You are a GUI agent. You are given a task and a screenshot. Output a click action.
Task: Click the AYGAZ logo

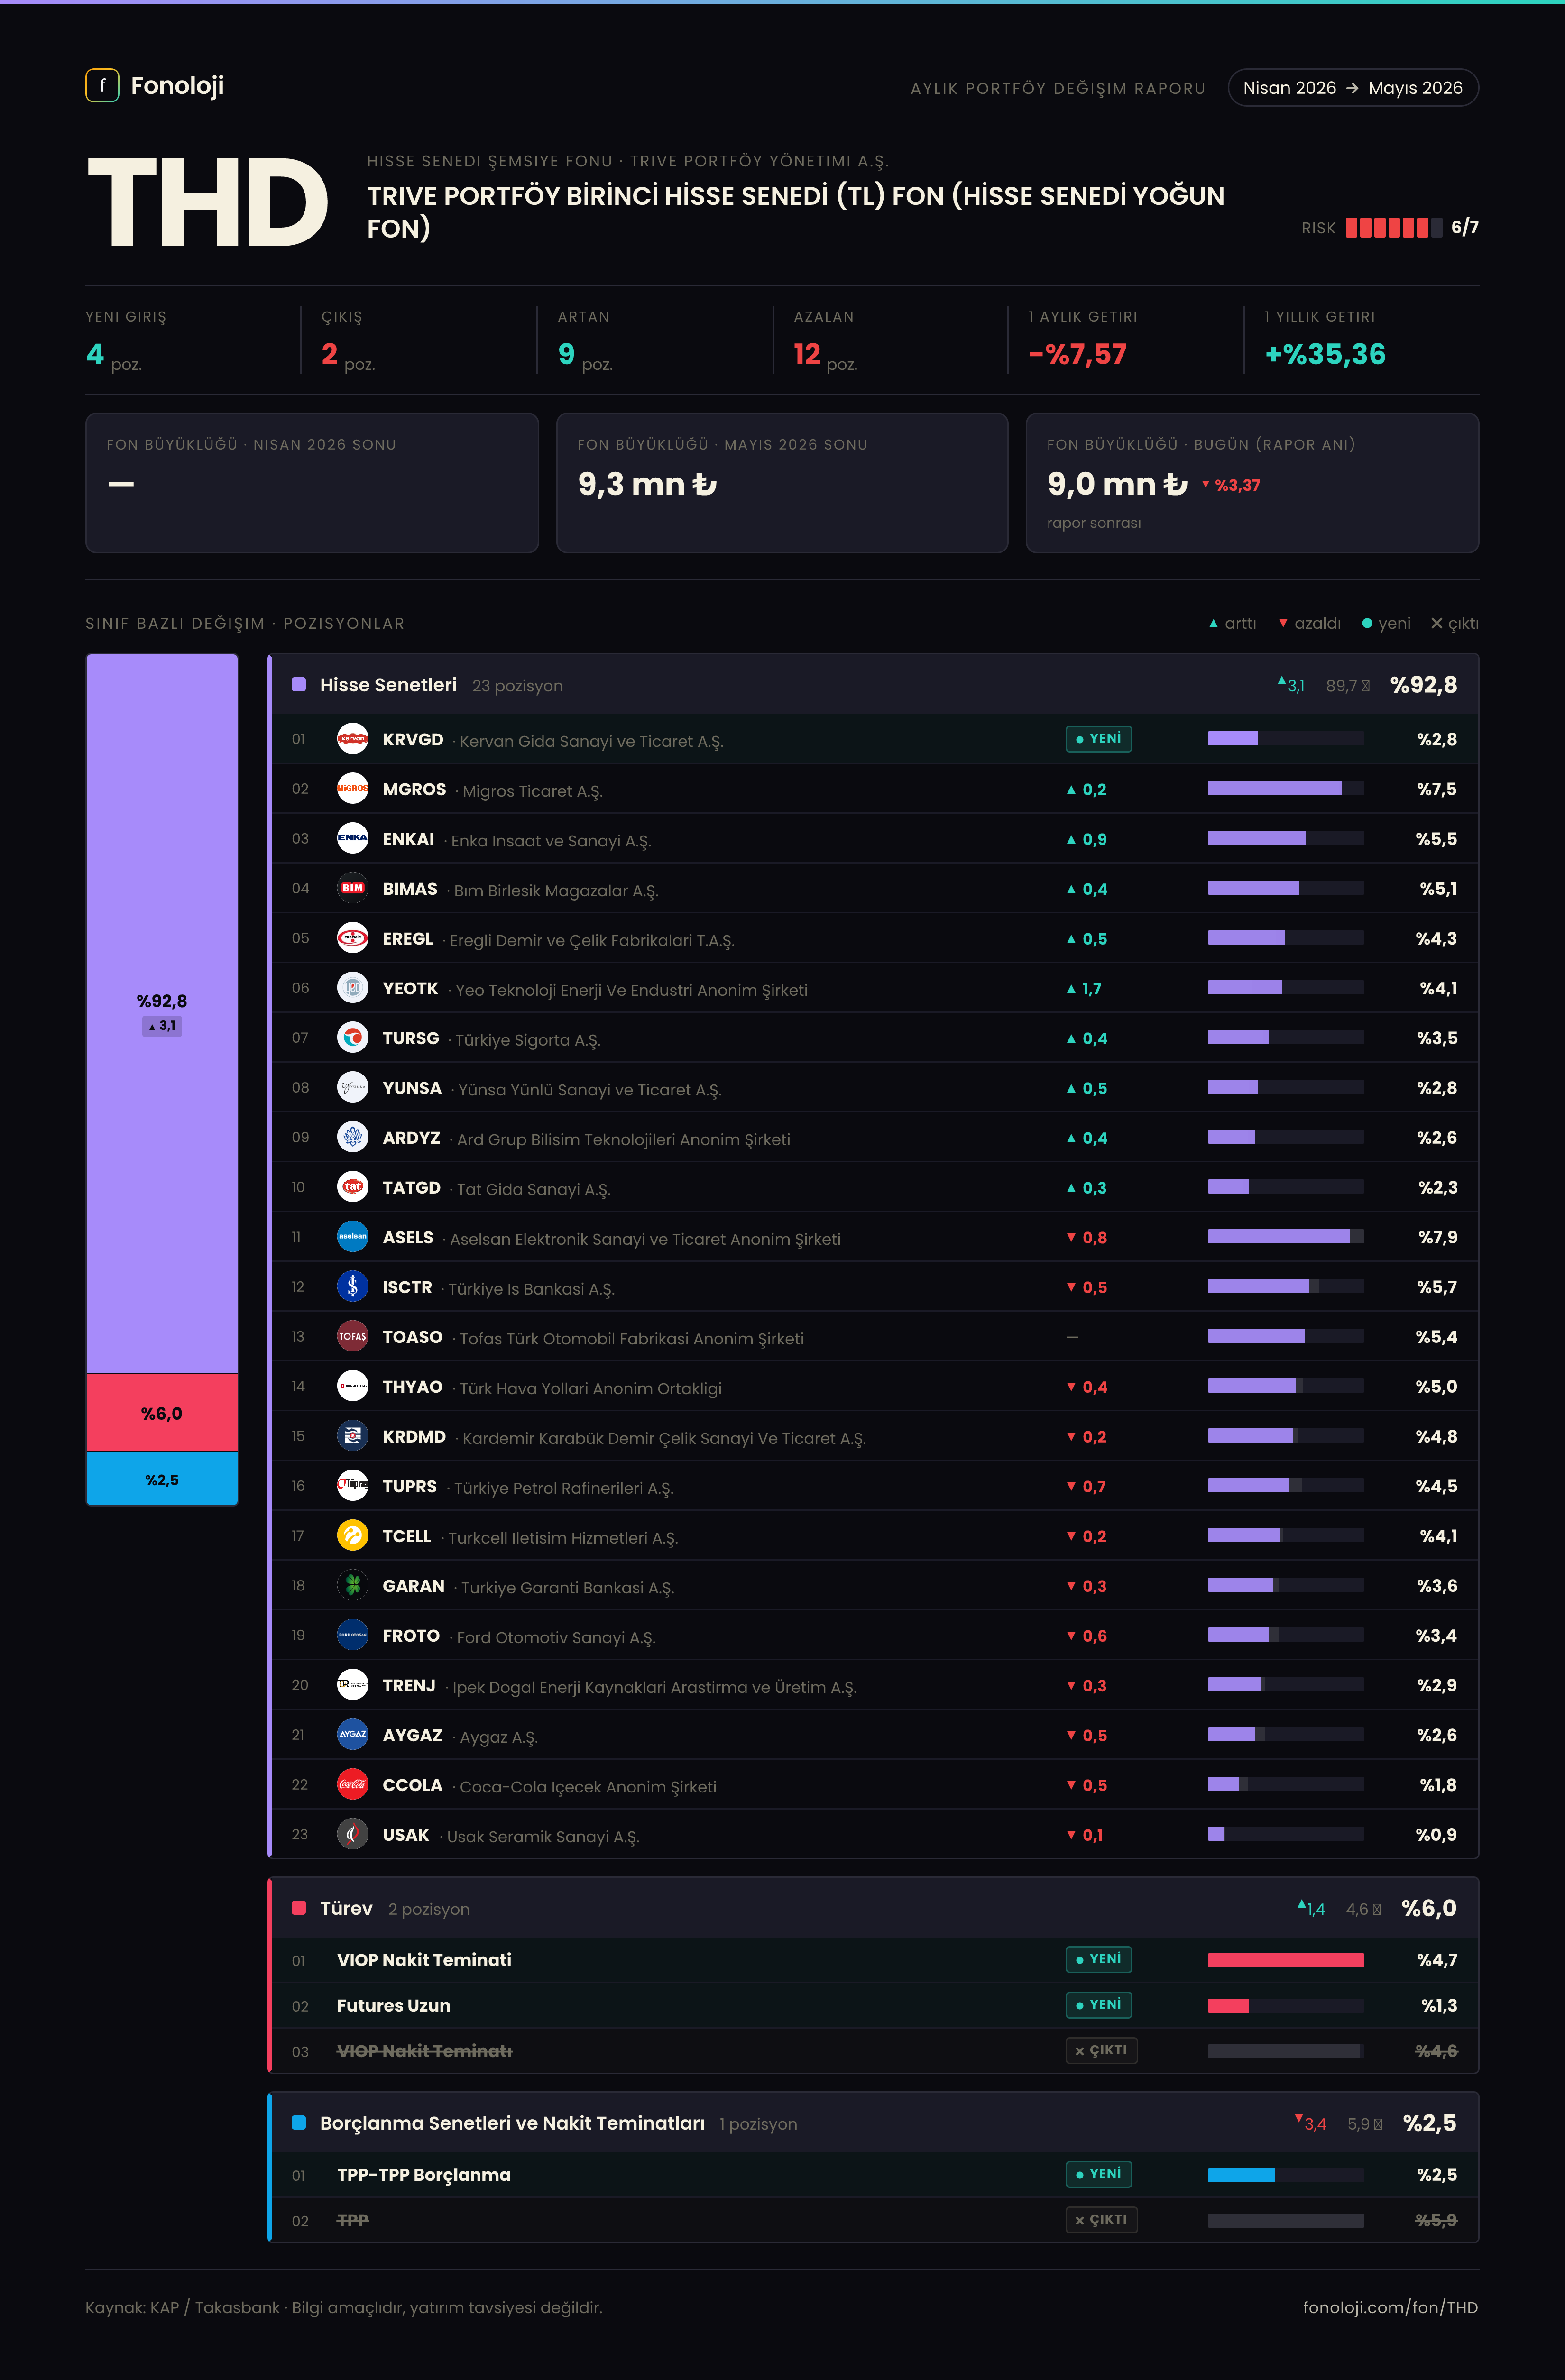[x=352, y=1735]
